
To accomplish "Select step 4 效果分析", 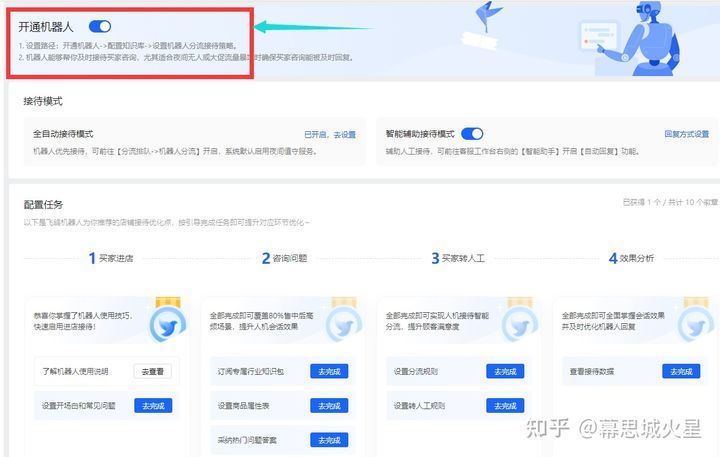I will (x=631, y=258).
